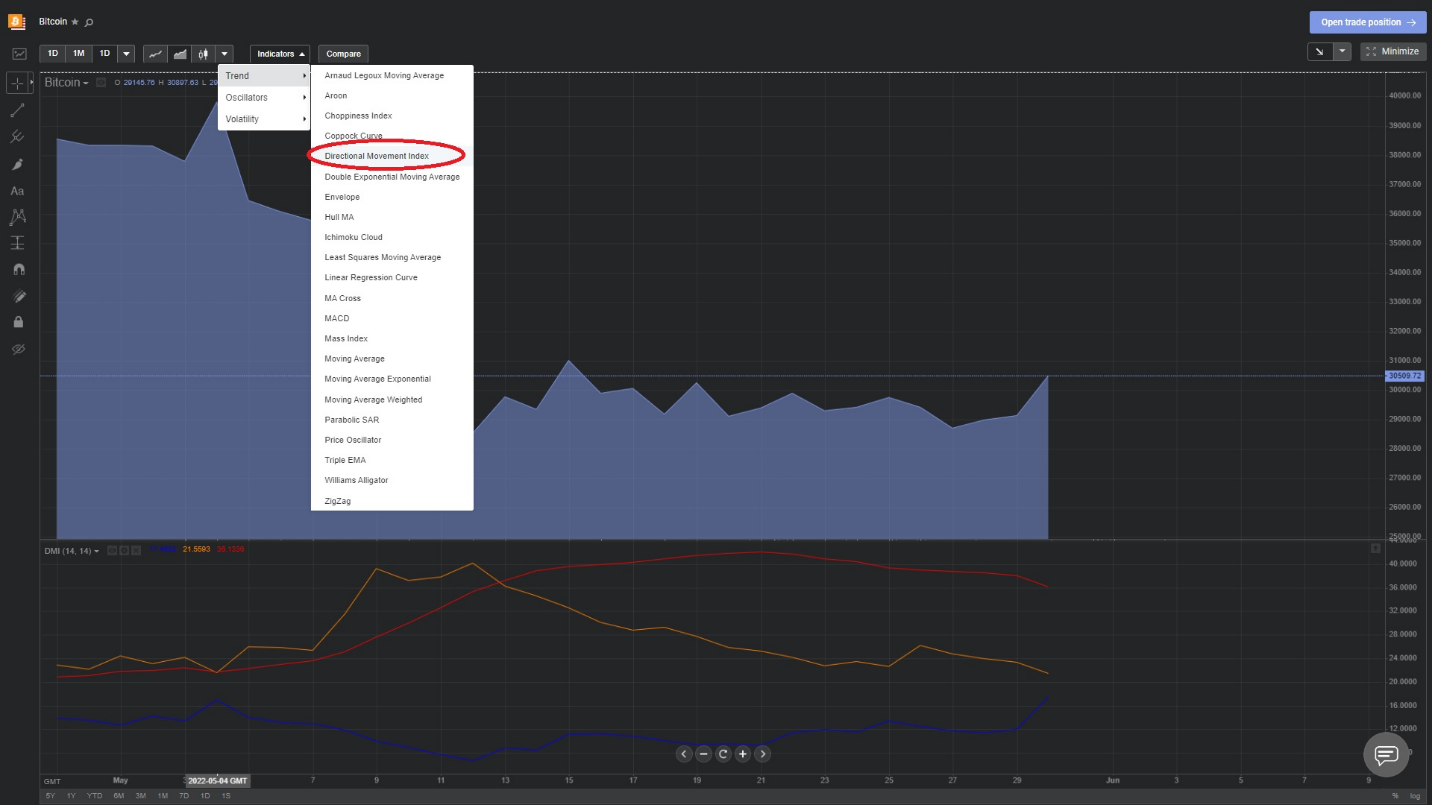This screenshot has height=805, width=1432.
Task: Select the brush drawing tool
Action: (17, 164)
